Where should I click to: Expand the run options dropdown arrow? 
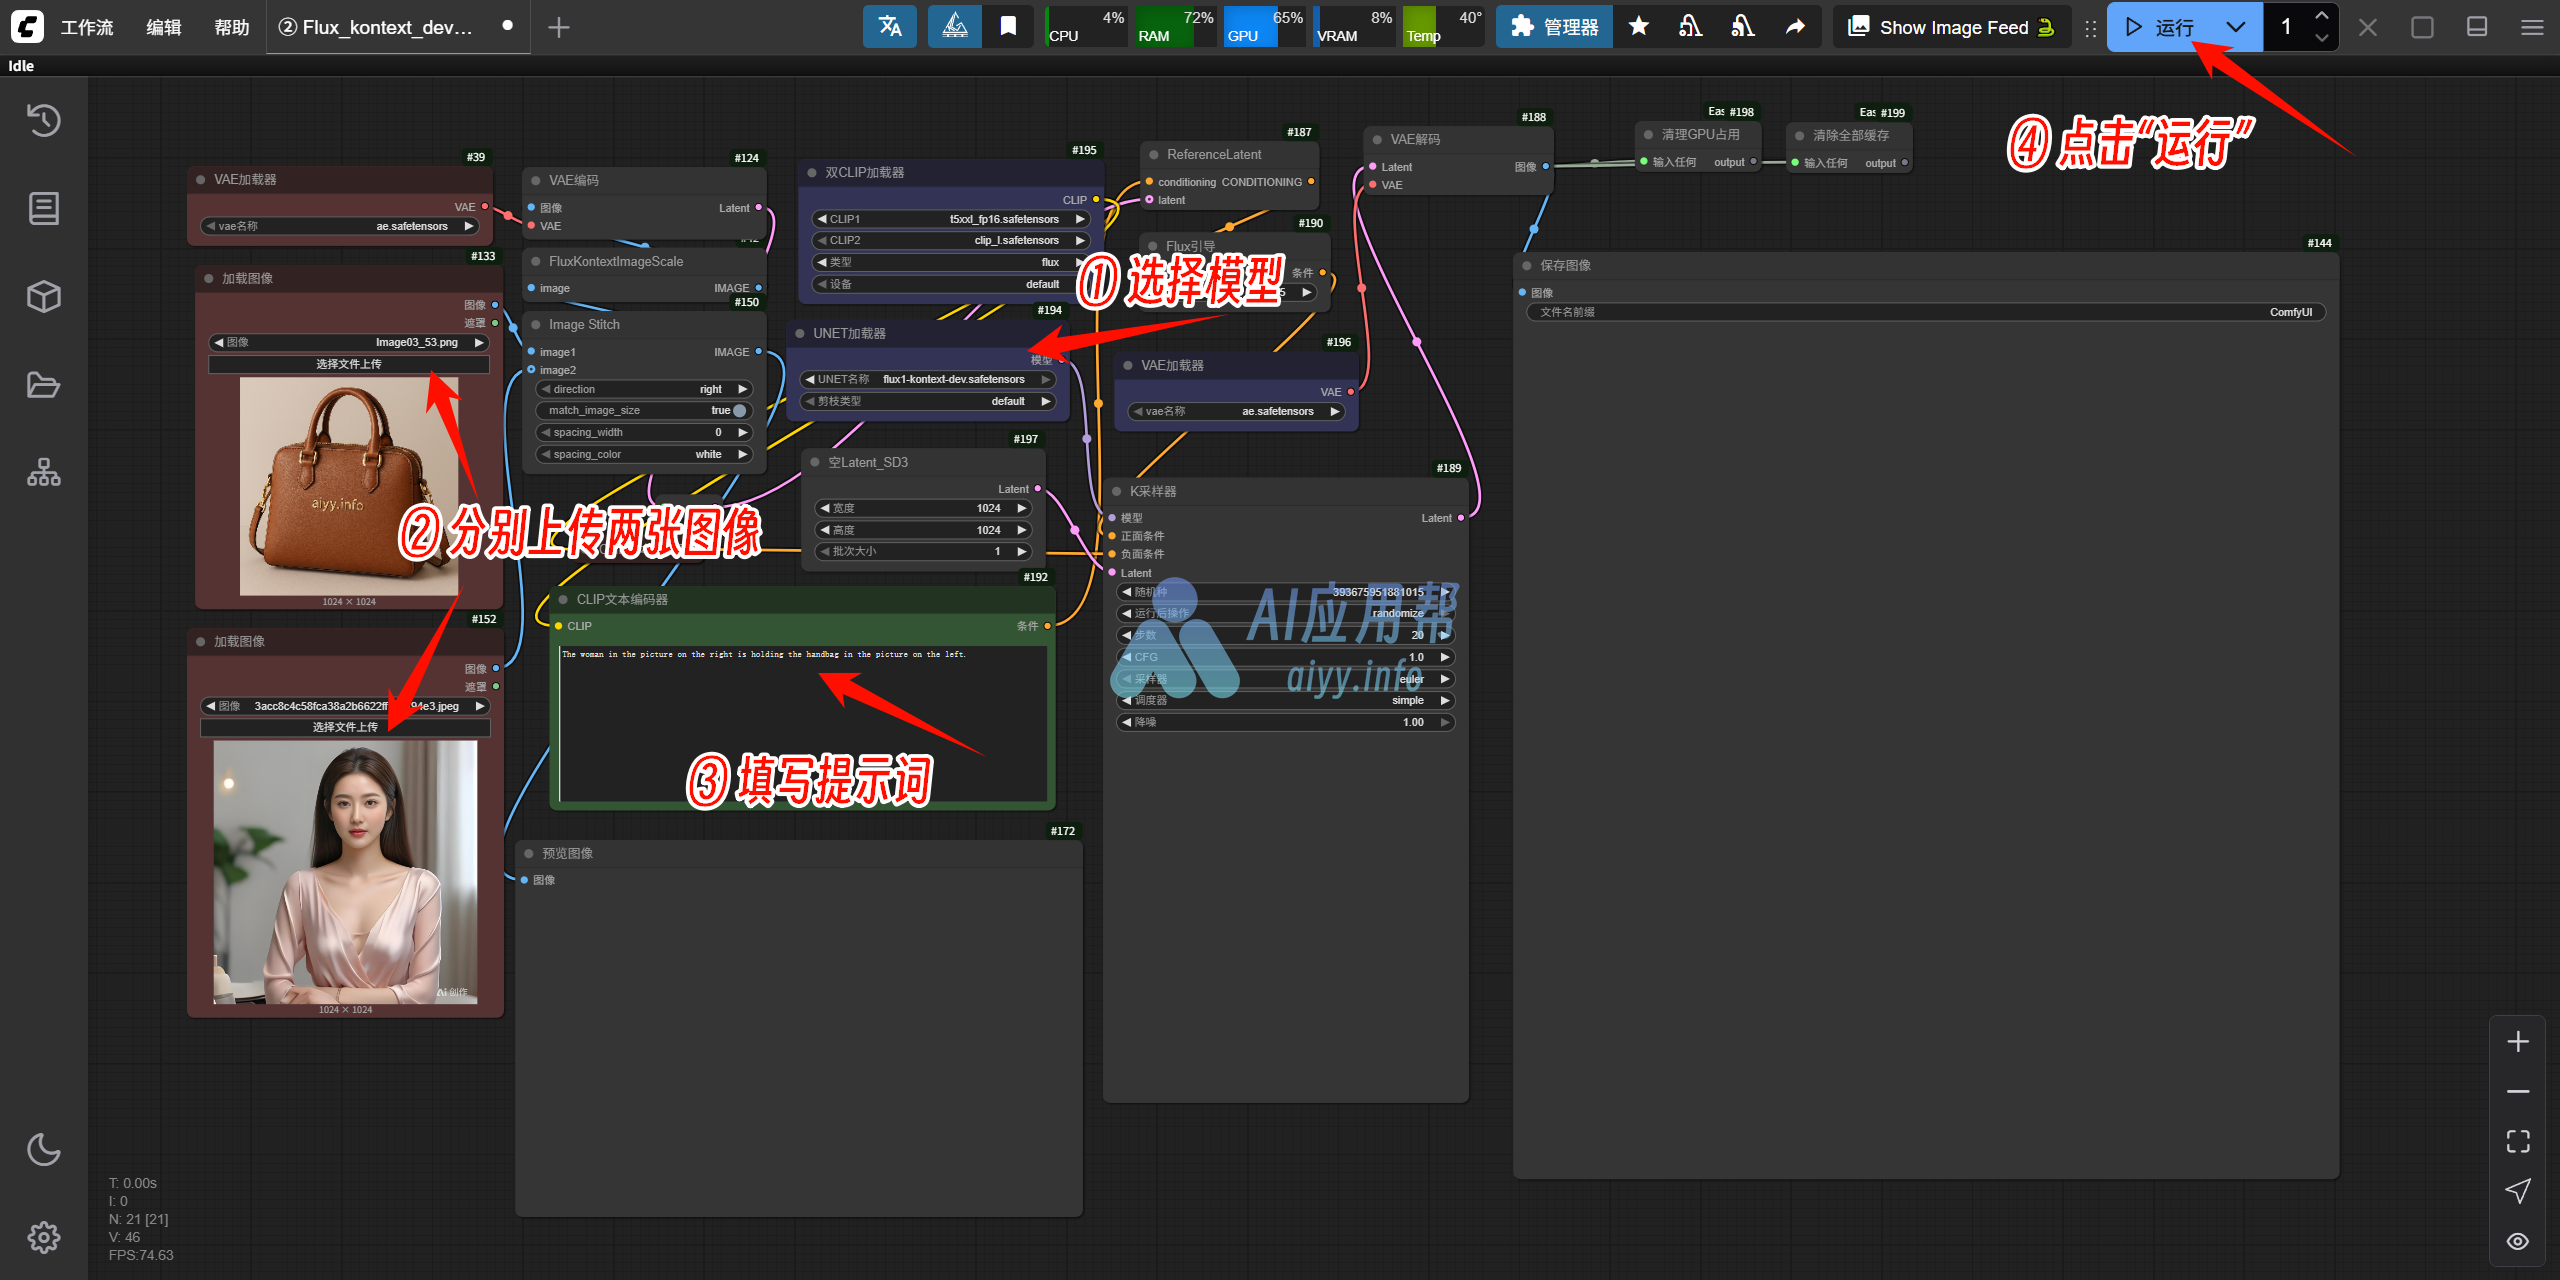[2237, 27]
